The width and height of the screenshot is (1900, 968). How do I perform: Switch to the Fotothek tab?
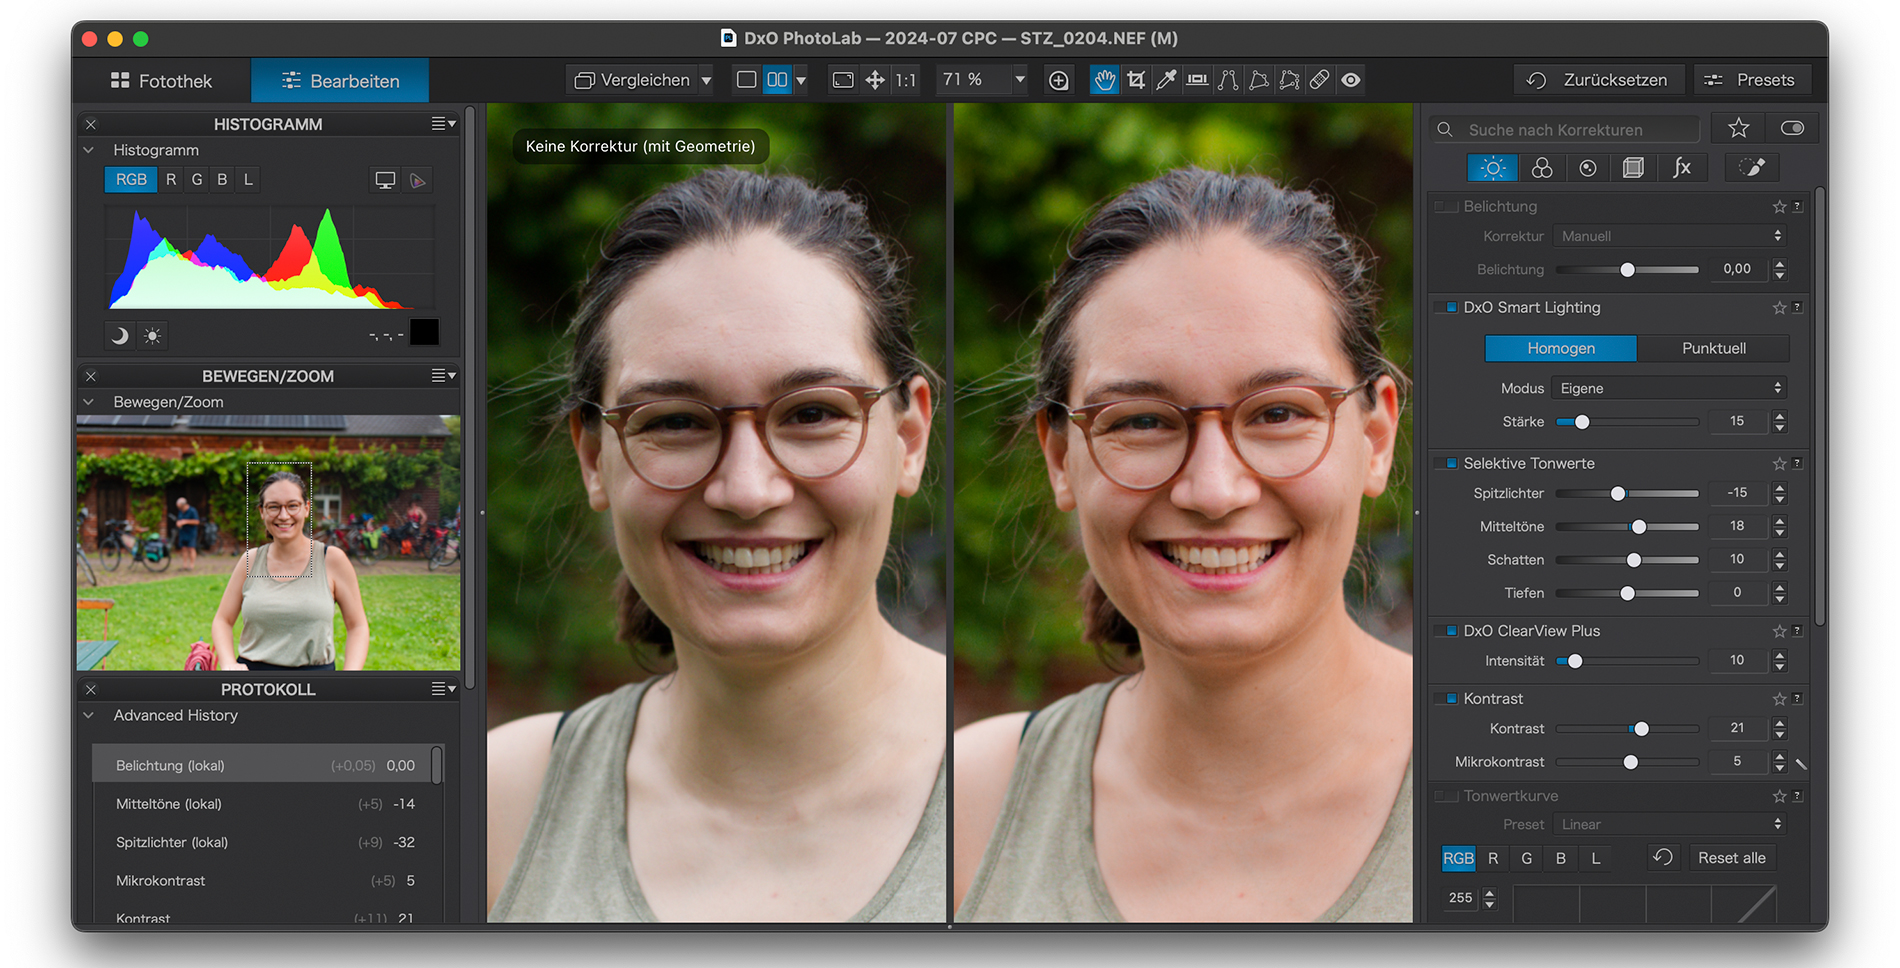161,81
